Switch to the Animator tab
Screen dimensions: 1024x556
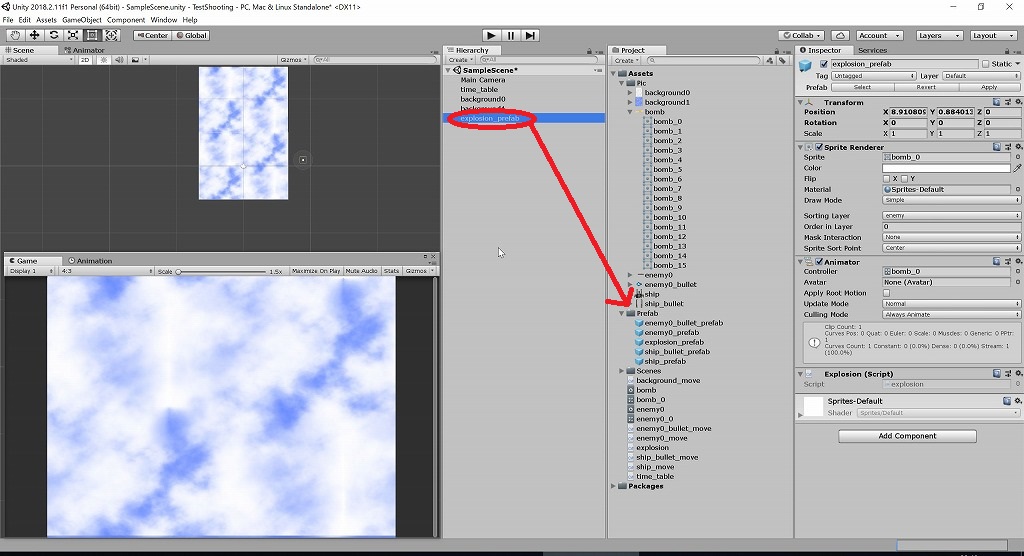(x=84, y=50)
